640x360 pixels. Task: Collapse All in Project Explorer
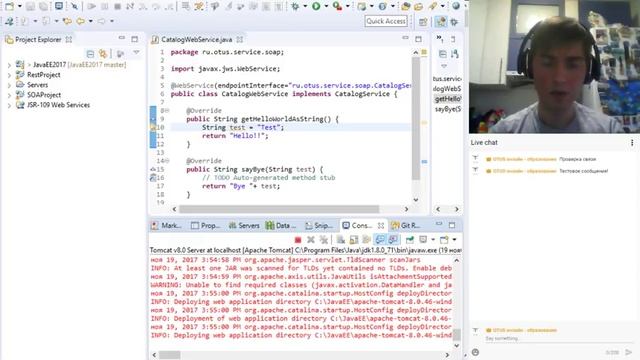[x=90, y=53]
